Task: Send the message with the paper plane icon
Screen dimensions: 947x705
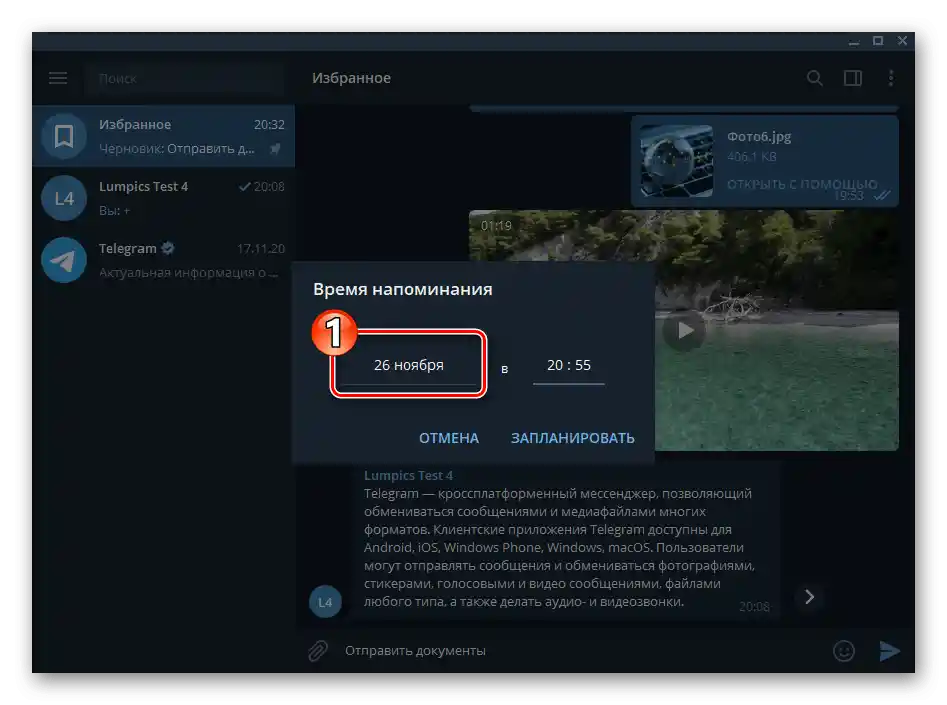Action: (890, 650)
